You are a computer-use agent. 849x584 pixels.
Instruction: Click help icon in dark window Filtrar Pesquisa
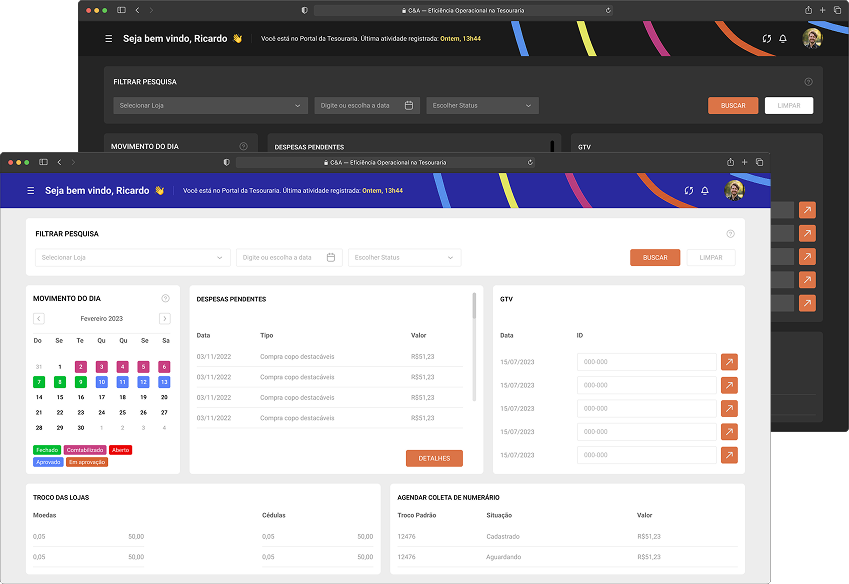click(x=808, y=82)
